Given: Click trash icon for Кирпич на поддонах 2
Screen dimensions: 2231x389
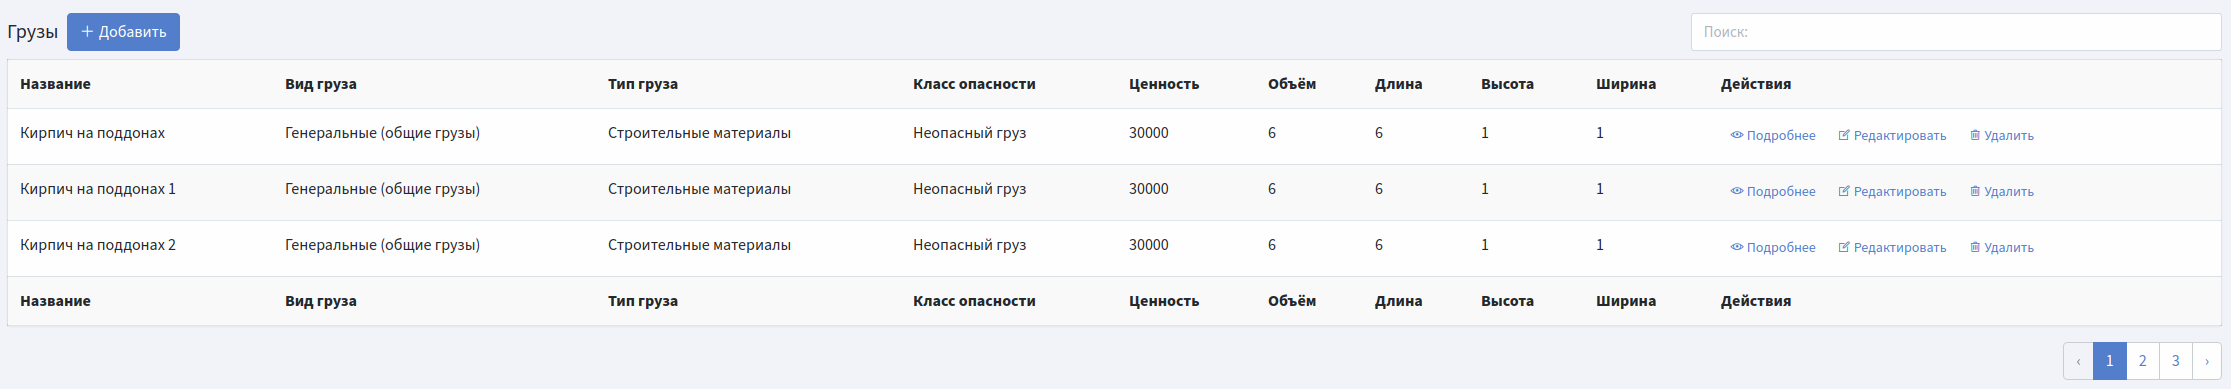Looking at the screenshot, I should point(1975,247).
